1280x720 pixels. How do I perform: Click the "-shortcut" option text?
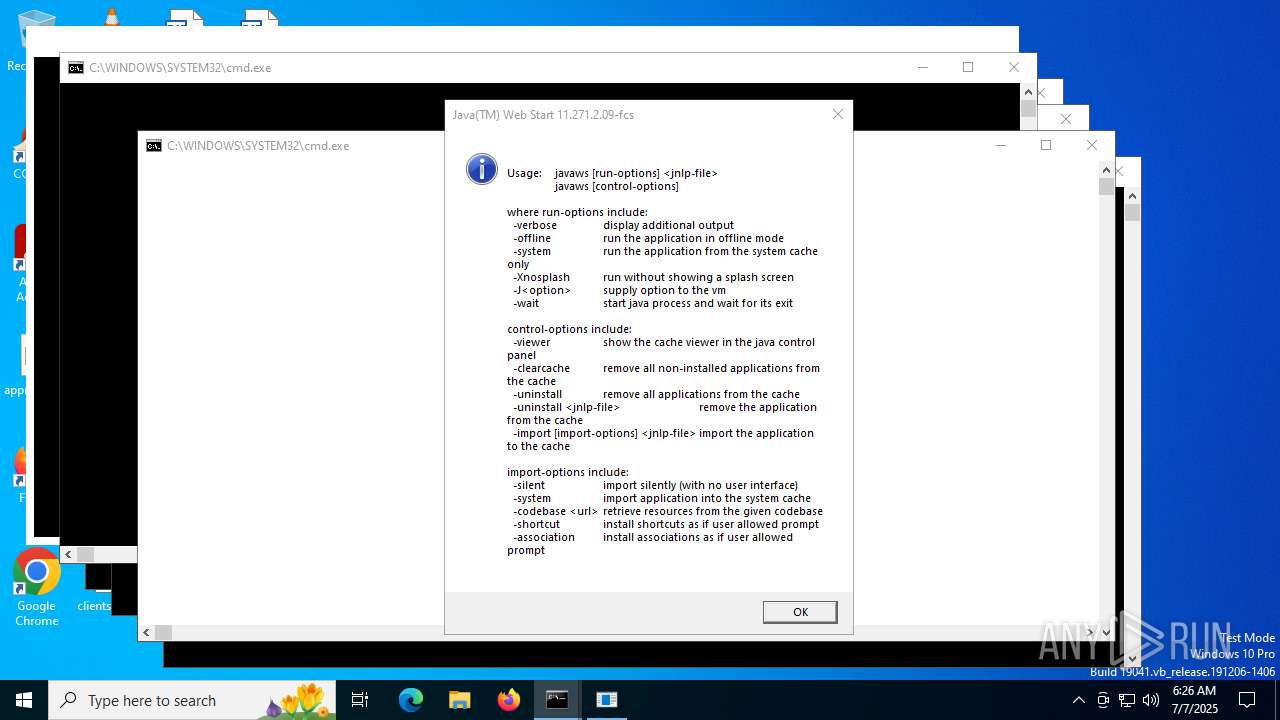pos(536,524)
